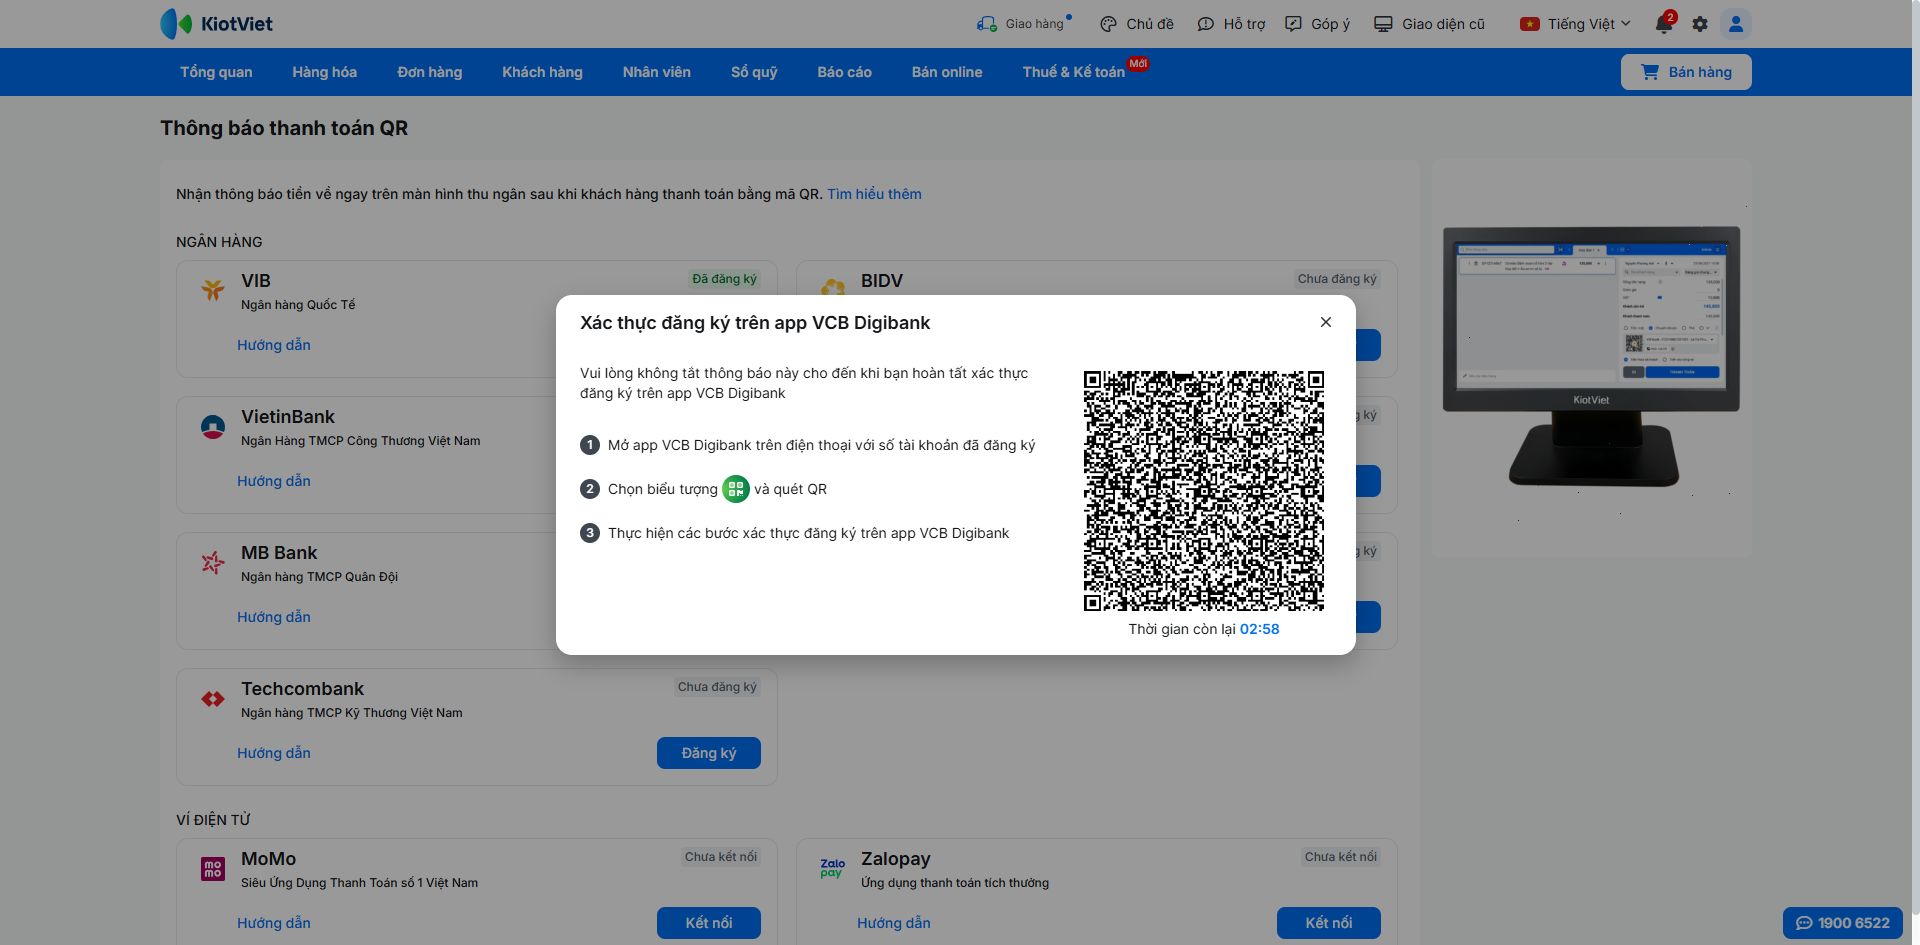Click Chưa kết nối status on Zalopay
1920x945 pixels.
coord(1341,857)
